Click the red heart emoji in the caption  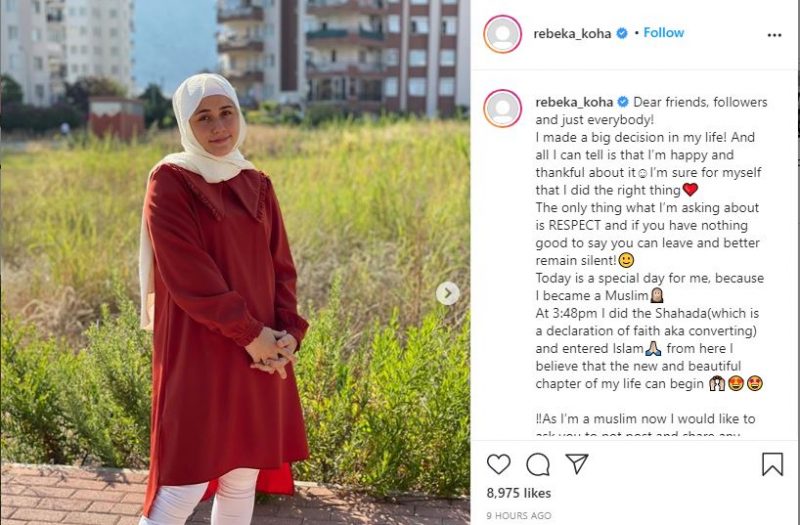pos(690,190)
